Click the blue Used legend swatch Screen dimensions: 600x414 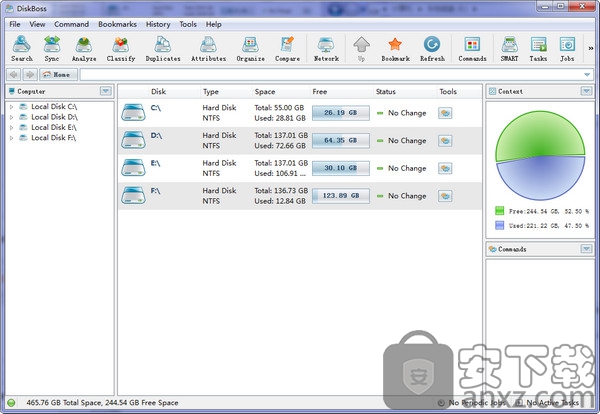[499, 225]
